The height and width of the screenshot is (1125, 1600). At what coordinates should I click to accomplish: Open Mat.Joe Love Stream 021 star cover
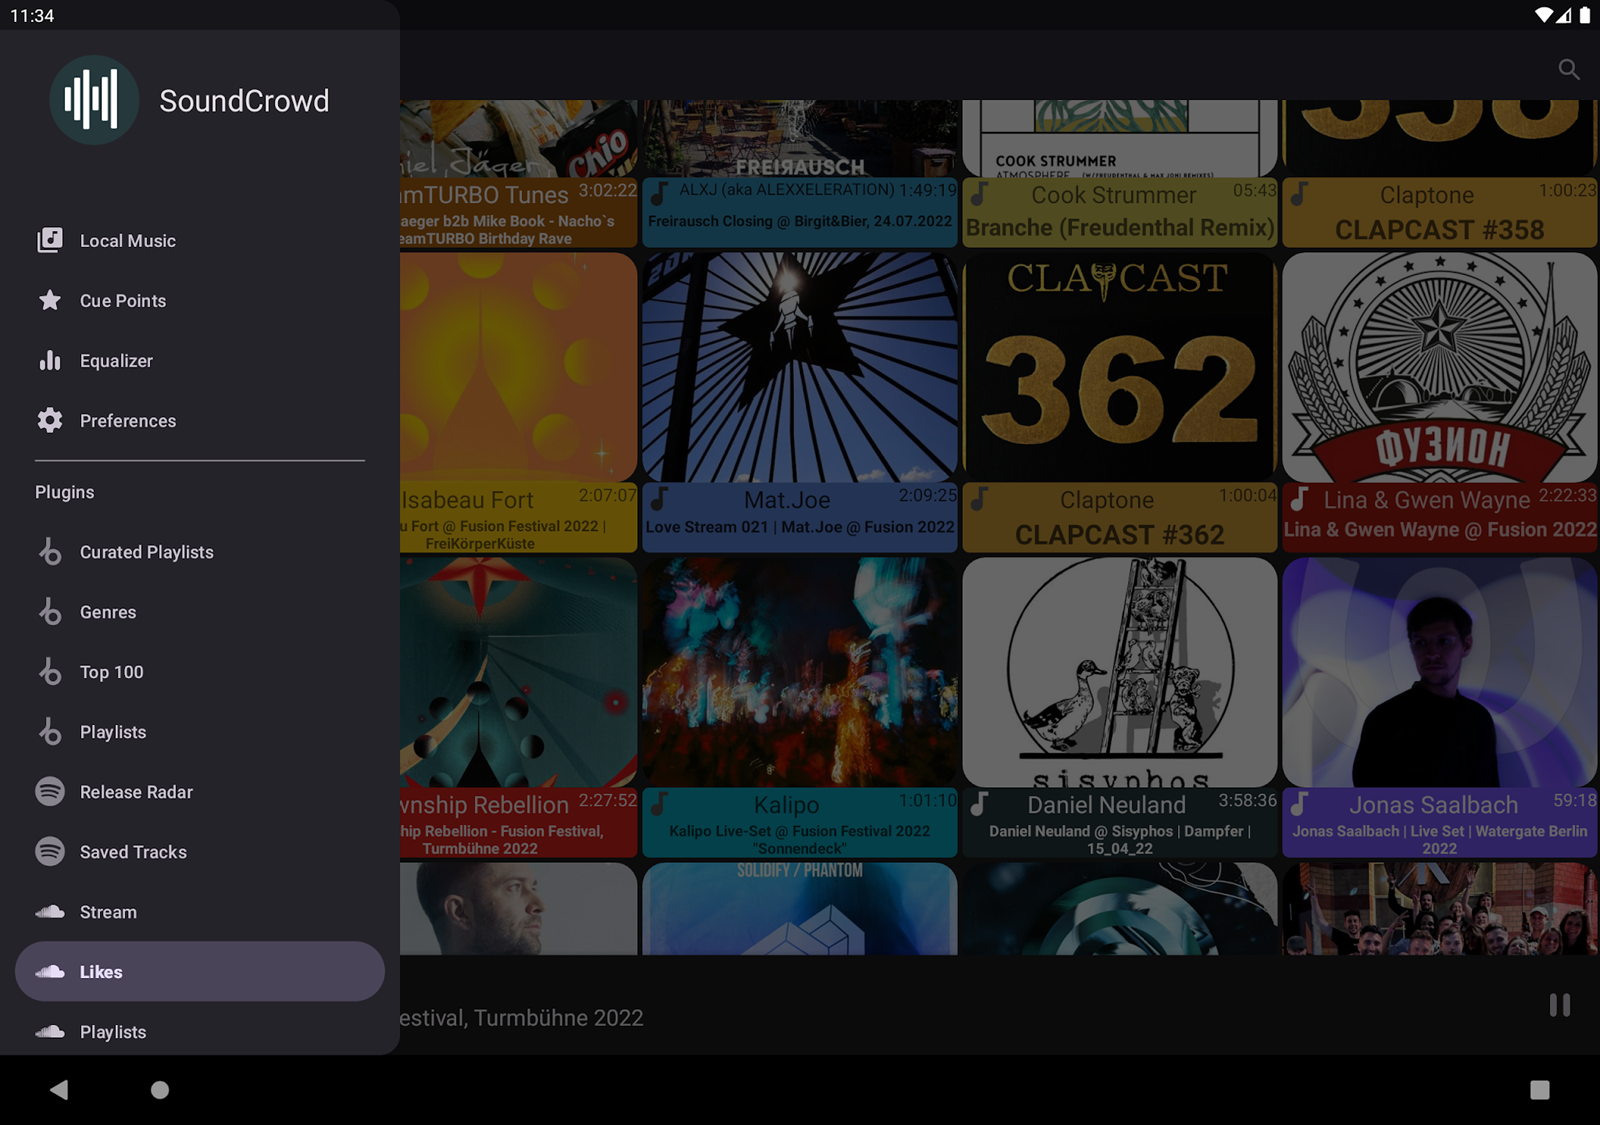pyautogui.click(x=800, y=367)
